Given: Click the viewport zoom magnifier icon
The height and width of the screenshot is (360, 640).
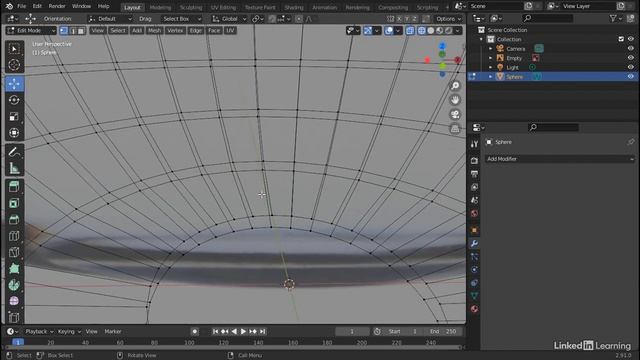Looking at the screenshot, I should coord(455,85).
